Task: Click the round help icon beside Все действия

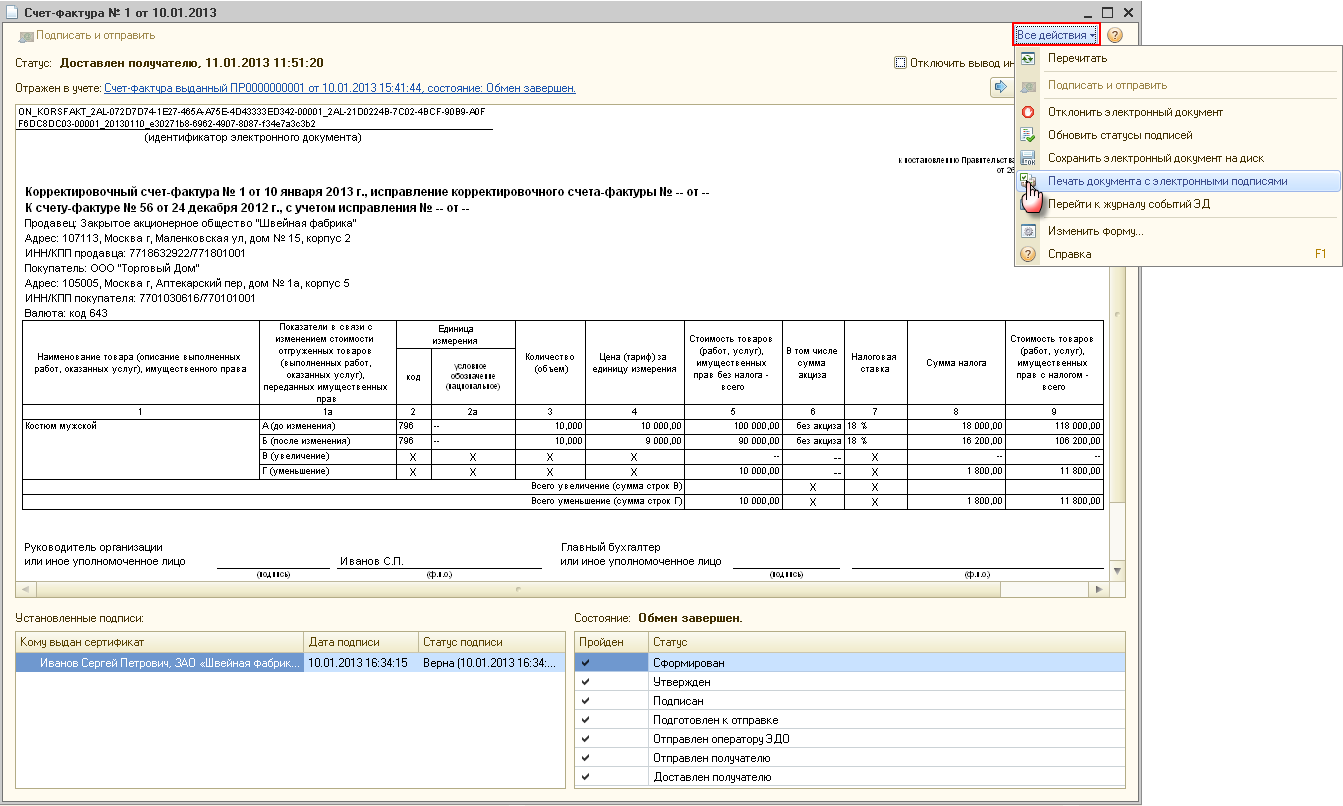Action: coord(1115,35)
